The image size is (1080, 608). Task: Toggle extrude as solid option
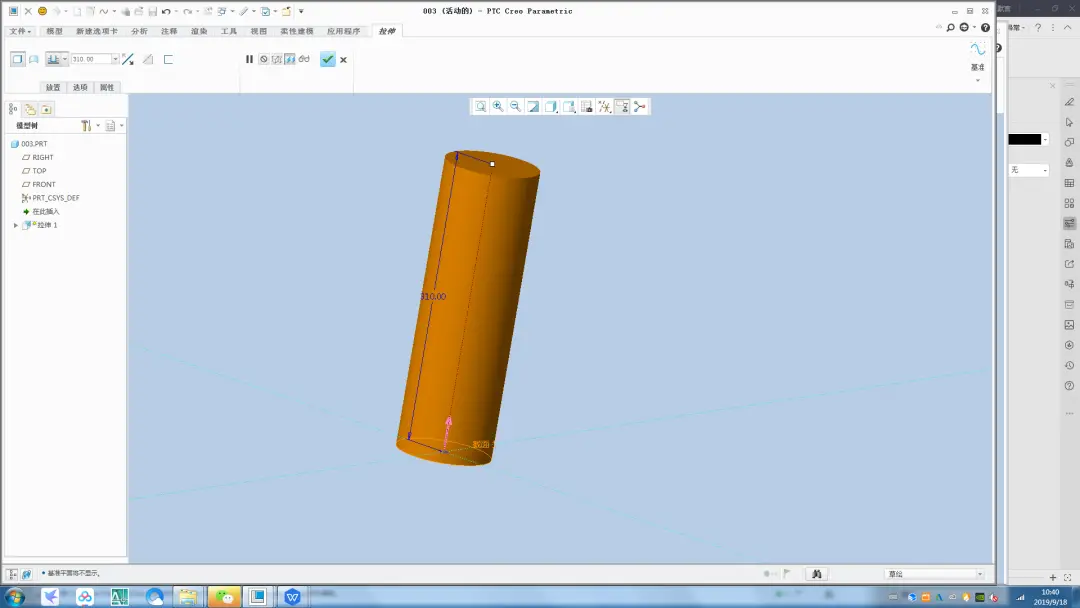tap(17, 59)
